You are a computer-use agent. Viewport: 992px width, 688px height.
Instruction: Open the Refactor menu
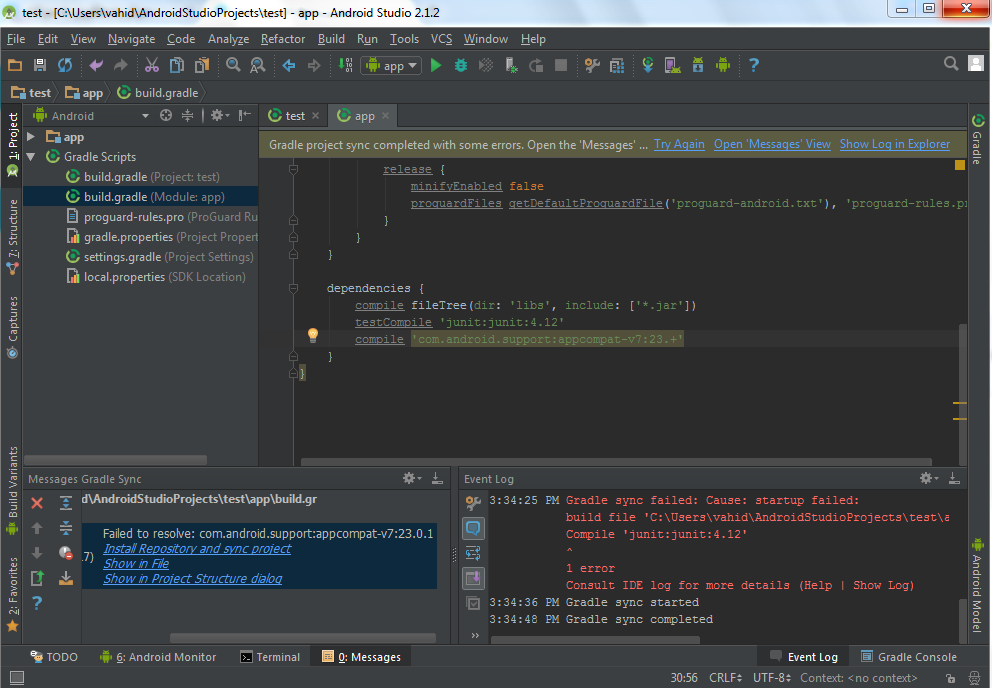click(x=283, y=39)
